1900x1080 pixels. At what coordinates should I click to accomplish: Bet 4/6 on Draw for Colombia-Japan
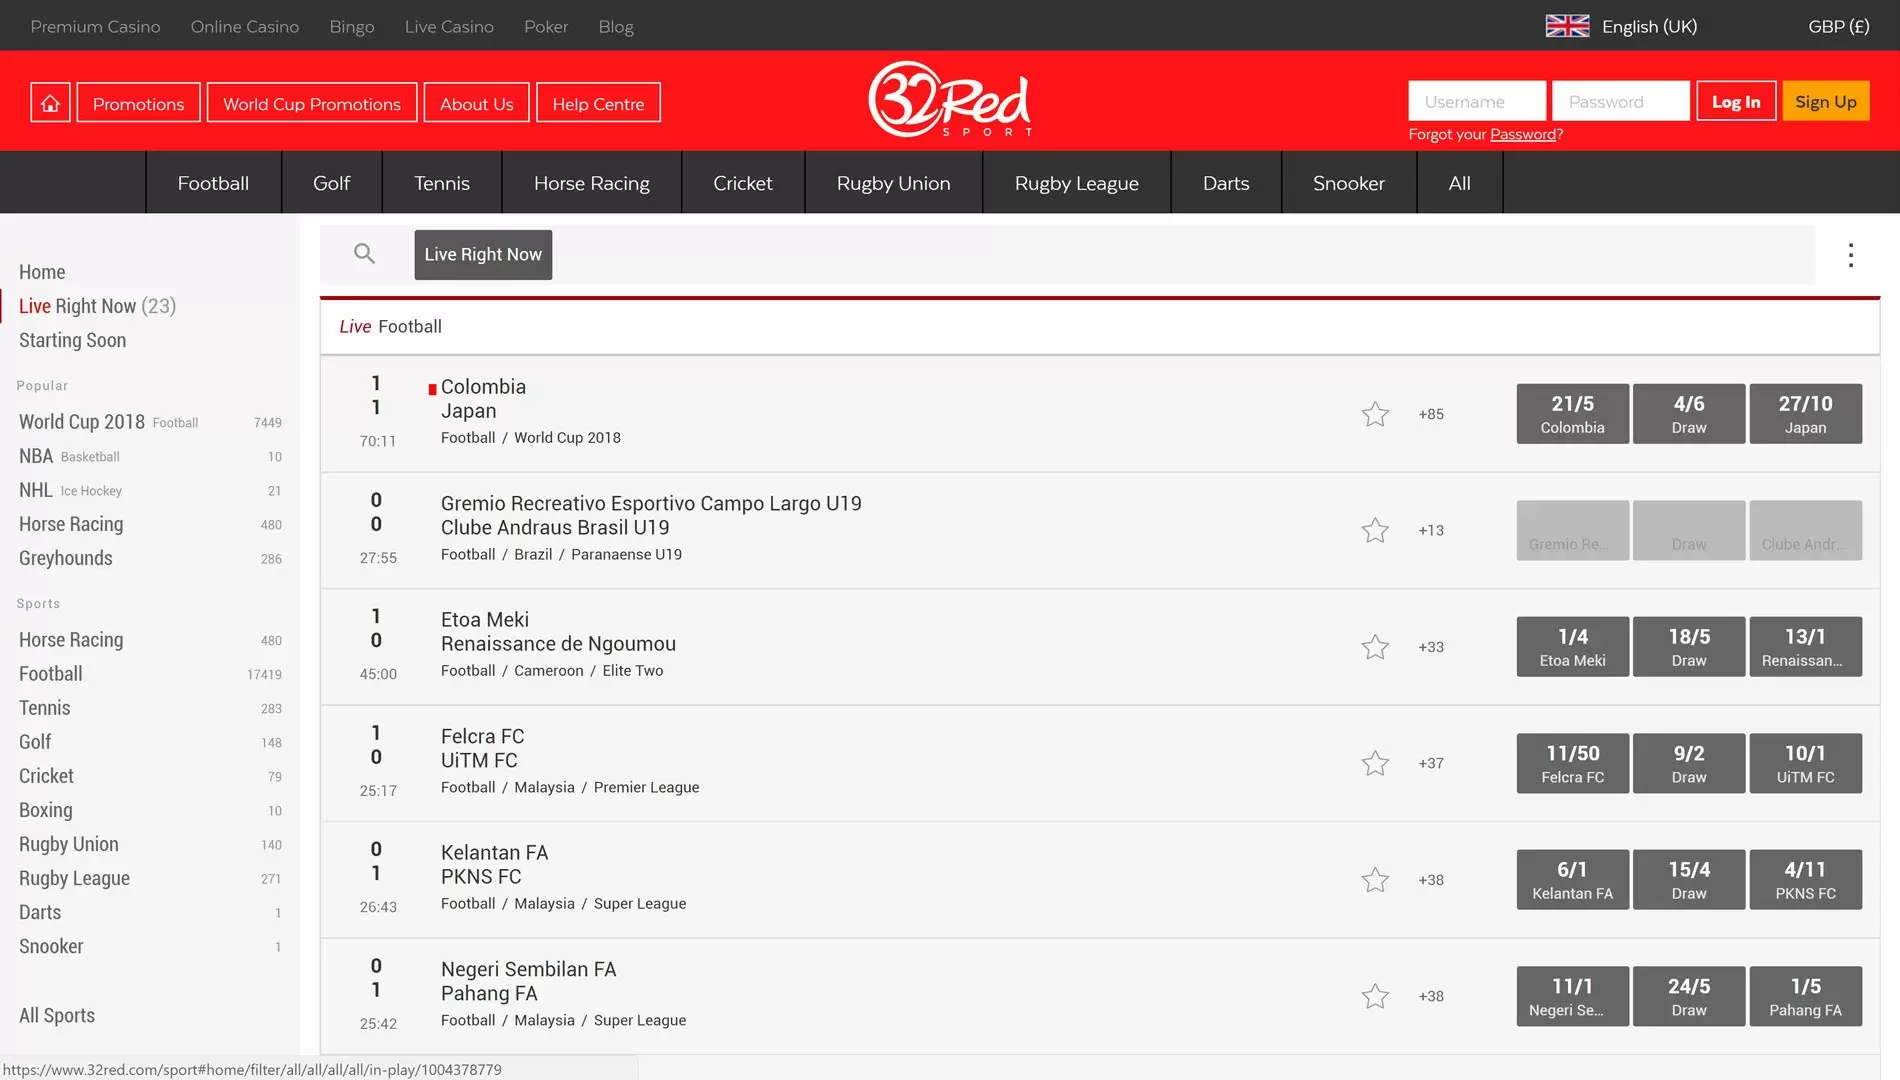pyautogui.click(x=1689, y=414)
